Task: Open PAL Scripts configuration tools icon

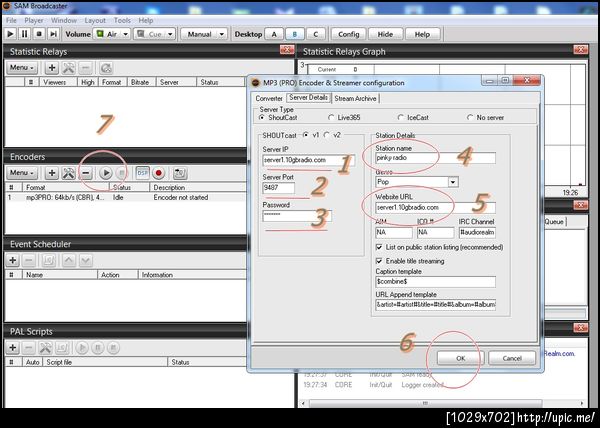Action: tap(45, 348)
